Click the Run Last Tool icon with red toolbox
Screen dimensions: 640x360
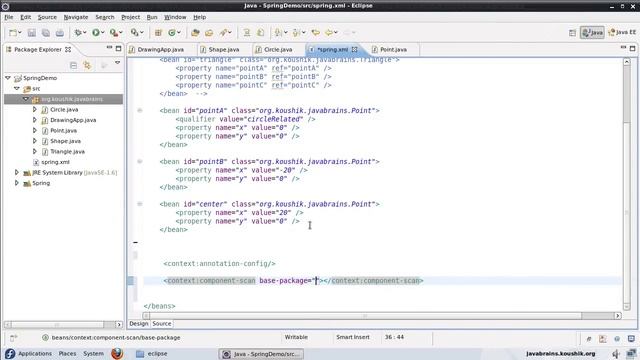coord(113,33)
